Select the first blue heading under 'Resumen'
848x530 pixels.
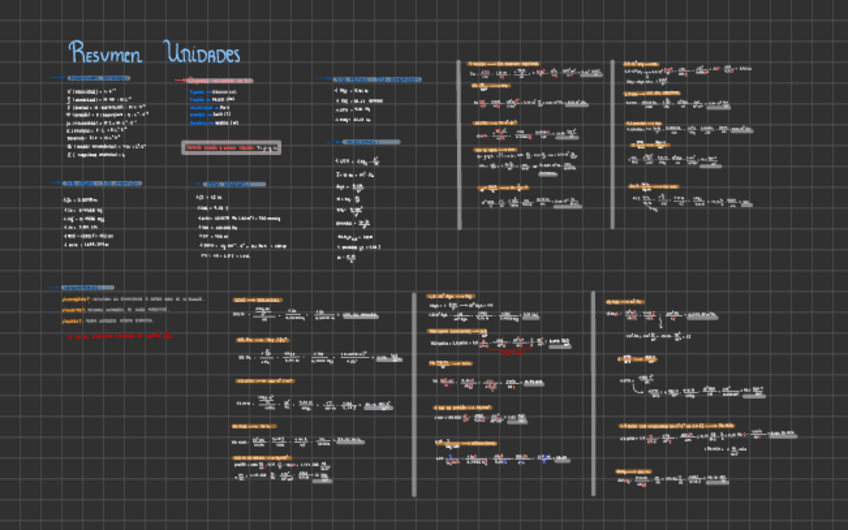coord(100,78)
